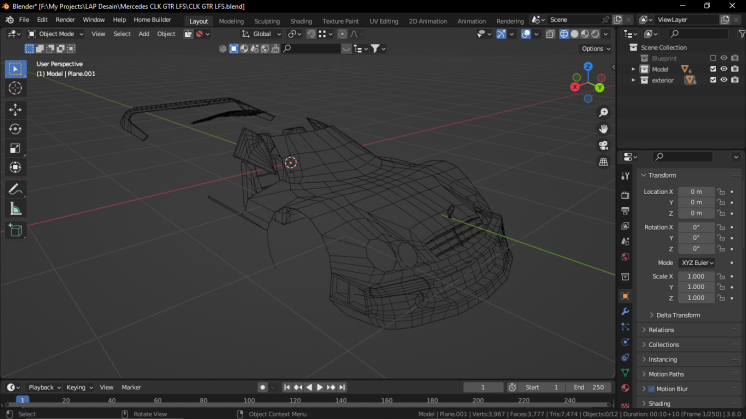Open the Modifier properties wrench tab
Image resolution: width=746 pixels, height=419 pixels.
(625, 312)
